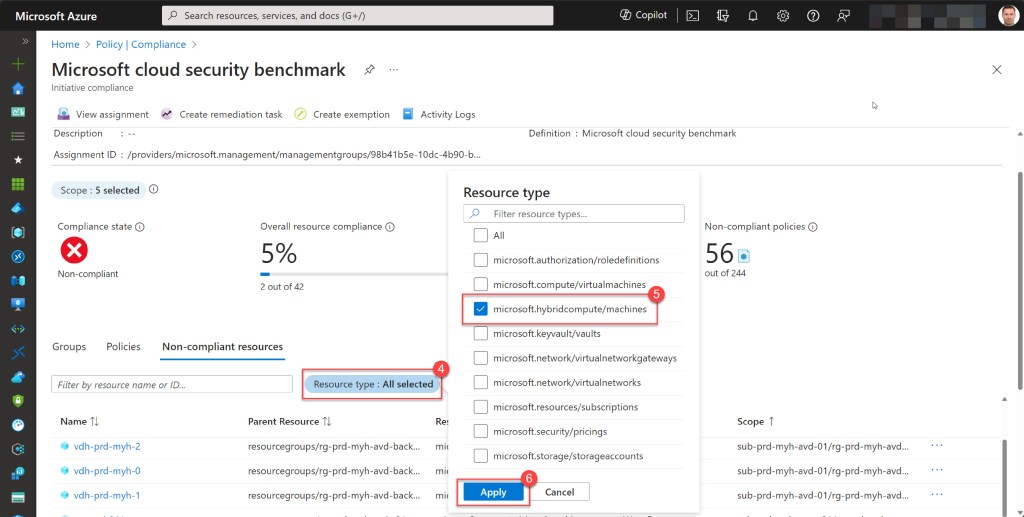Open the portal settings gear
This screenshot has width=1024, height=517.
pyautogui.click(x=783, y=16)
